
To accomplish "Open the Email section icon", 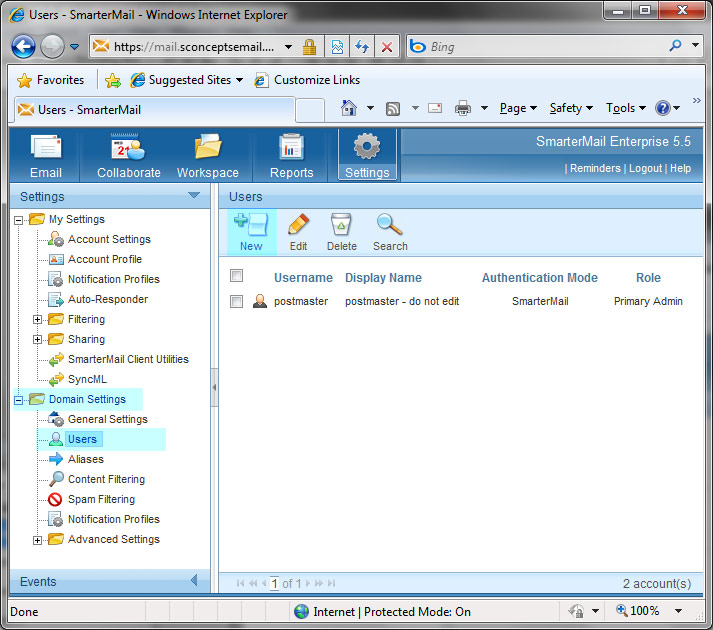I will coord(46,148).
